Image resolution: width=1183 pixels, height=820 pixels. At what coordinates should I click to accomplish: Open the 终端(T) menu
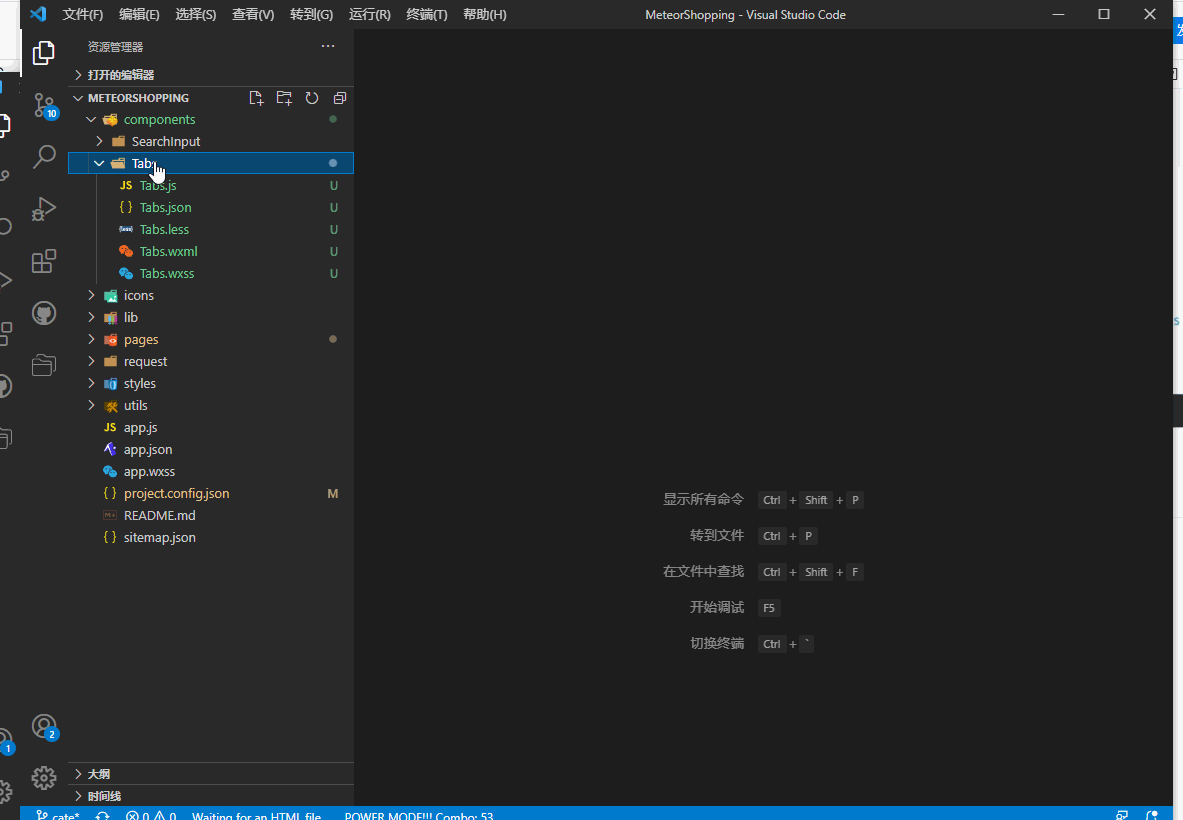click(x=427, y=14)
